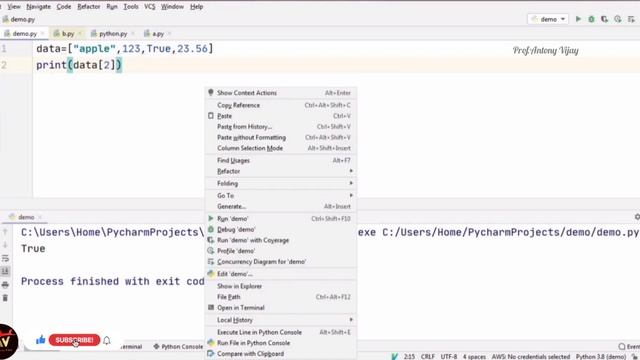Click the Subscribe button
The image size is (640, 360).
74,340
